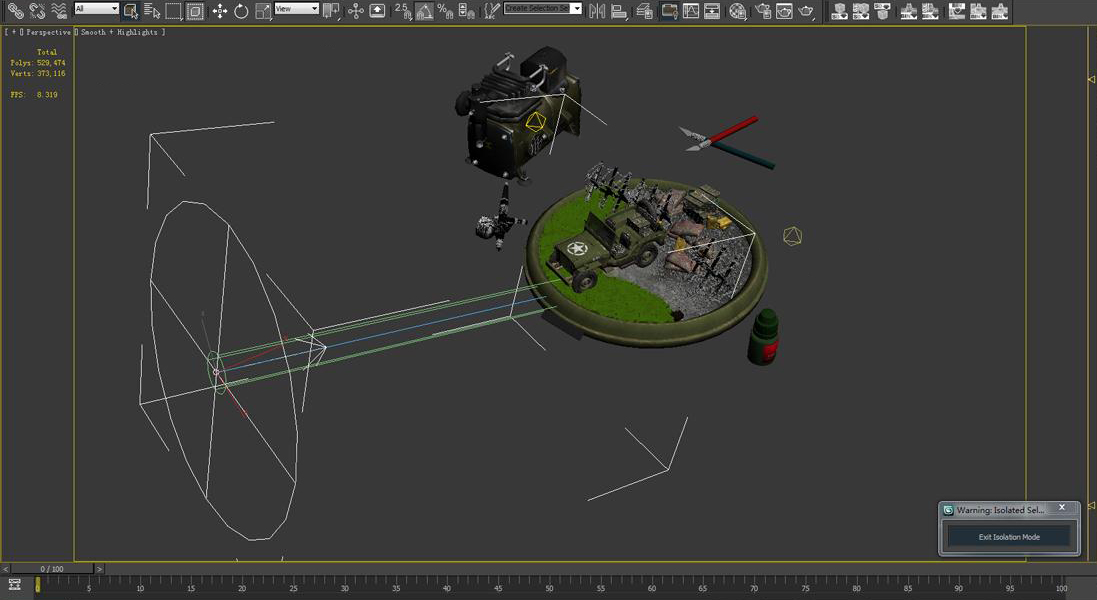Open Edit Named Selection Sets
Image resolution: width=1097 pixels, height=600 pixels.
coord(493,10)
